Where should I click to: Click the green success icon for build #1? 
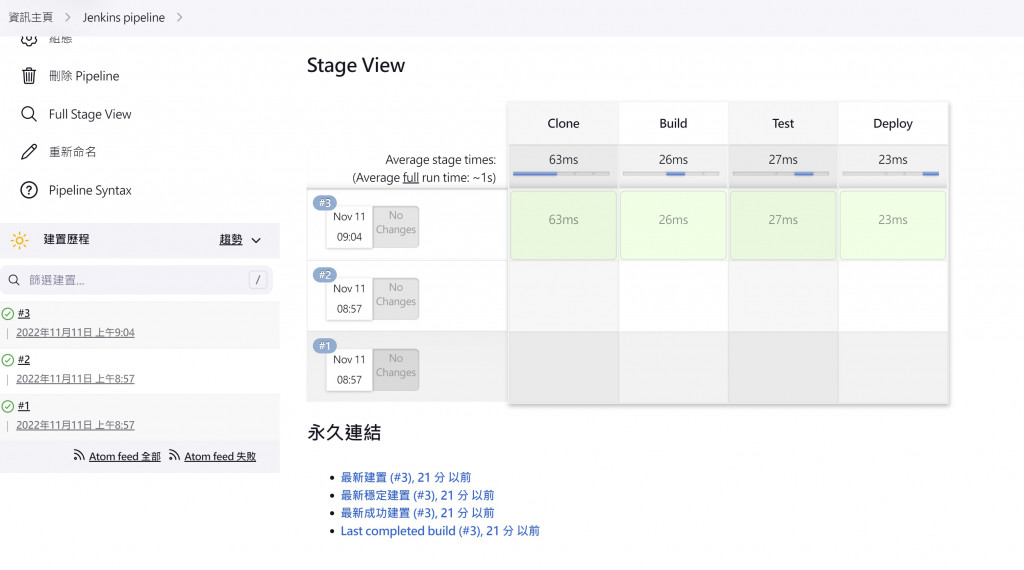(x=8, y=406)
